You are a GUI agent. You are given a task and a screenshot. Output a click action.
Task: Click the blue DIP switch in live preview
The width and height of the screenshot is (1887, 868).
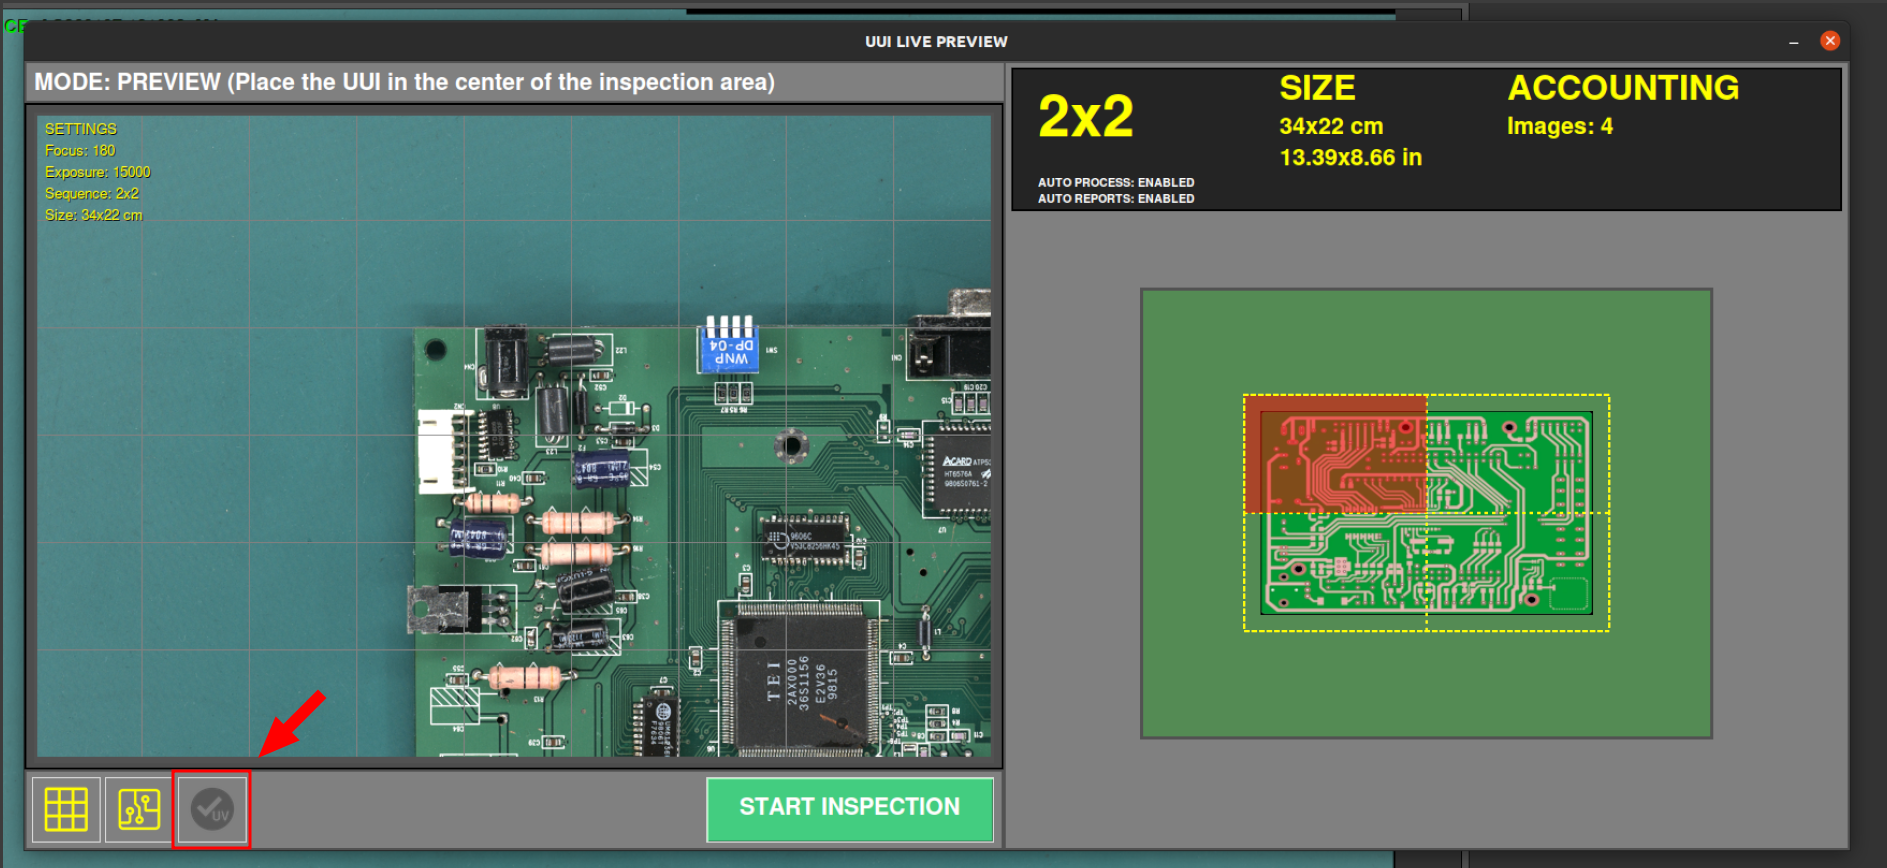tap(730, 345)
